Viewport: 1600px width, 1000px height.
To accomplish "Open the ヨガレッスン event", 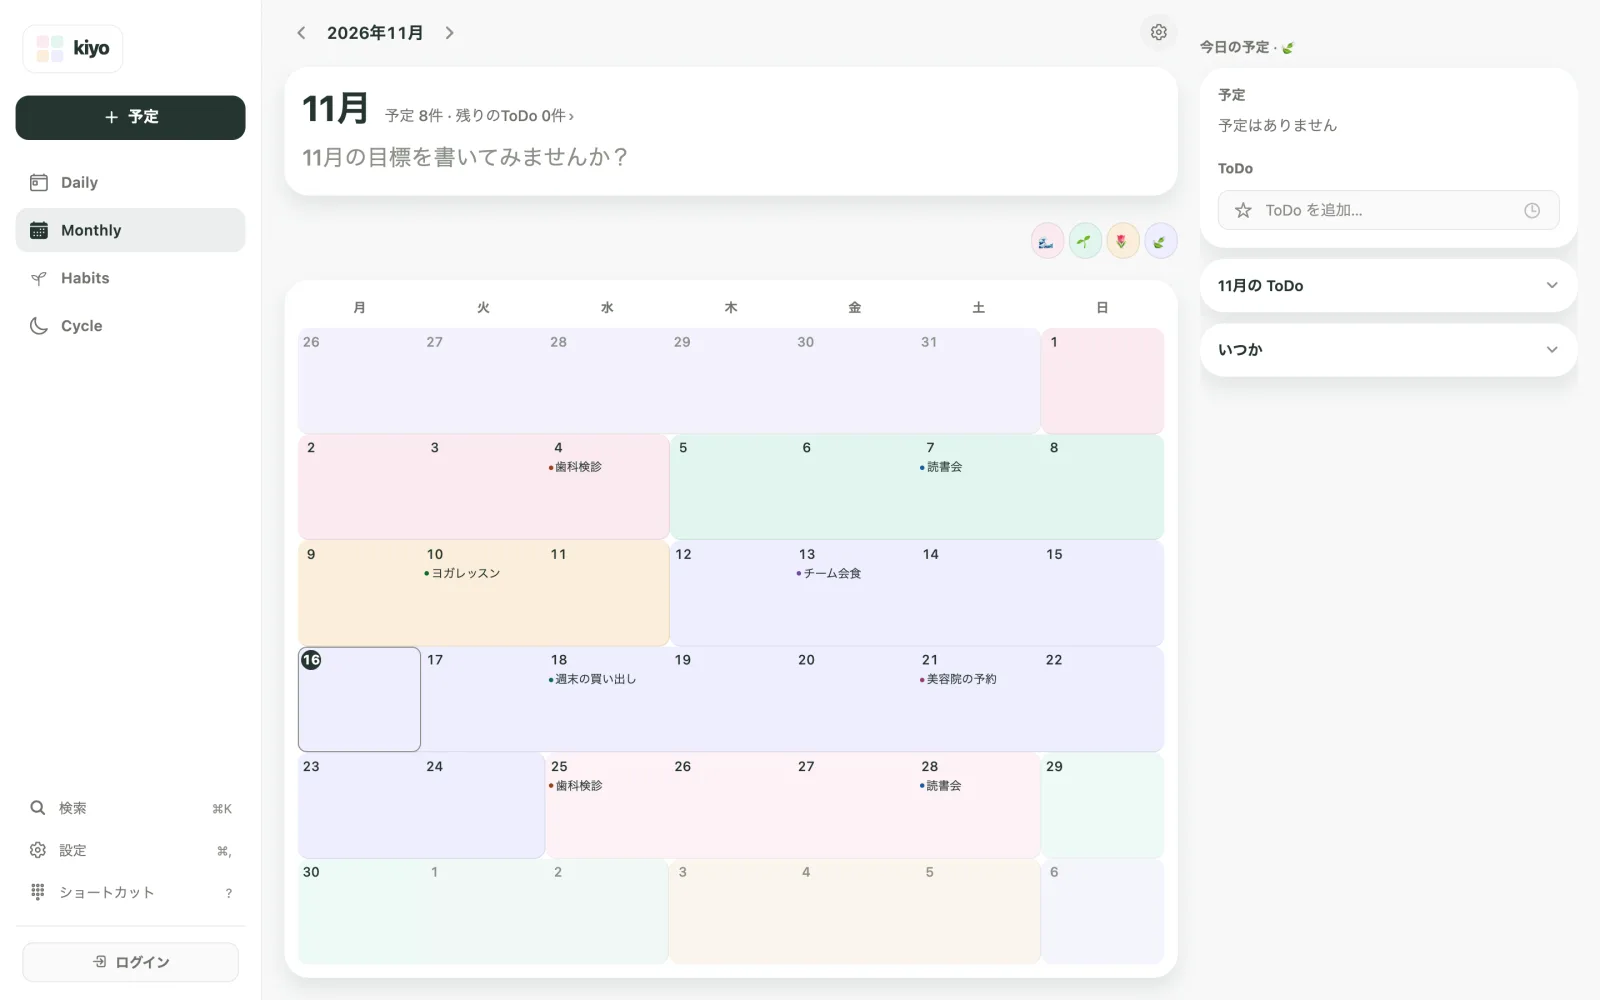I will [x=462, y=573].
